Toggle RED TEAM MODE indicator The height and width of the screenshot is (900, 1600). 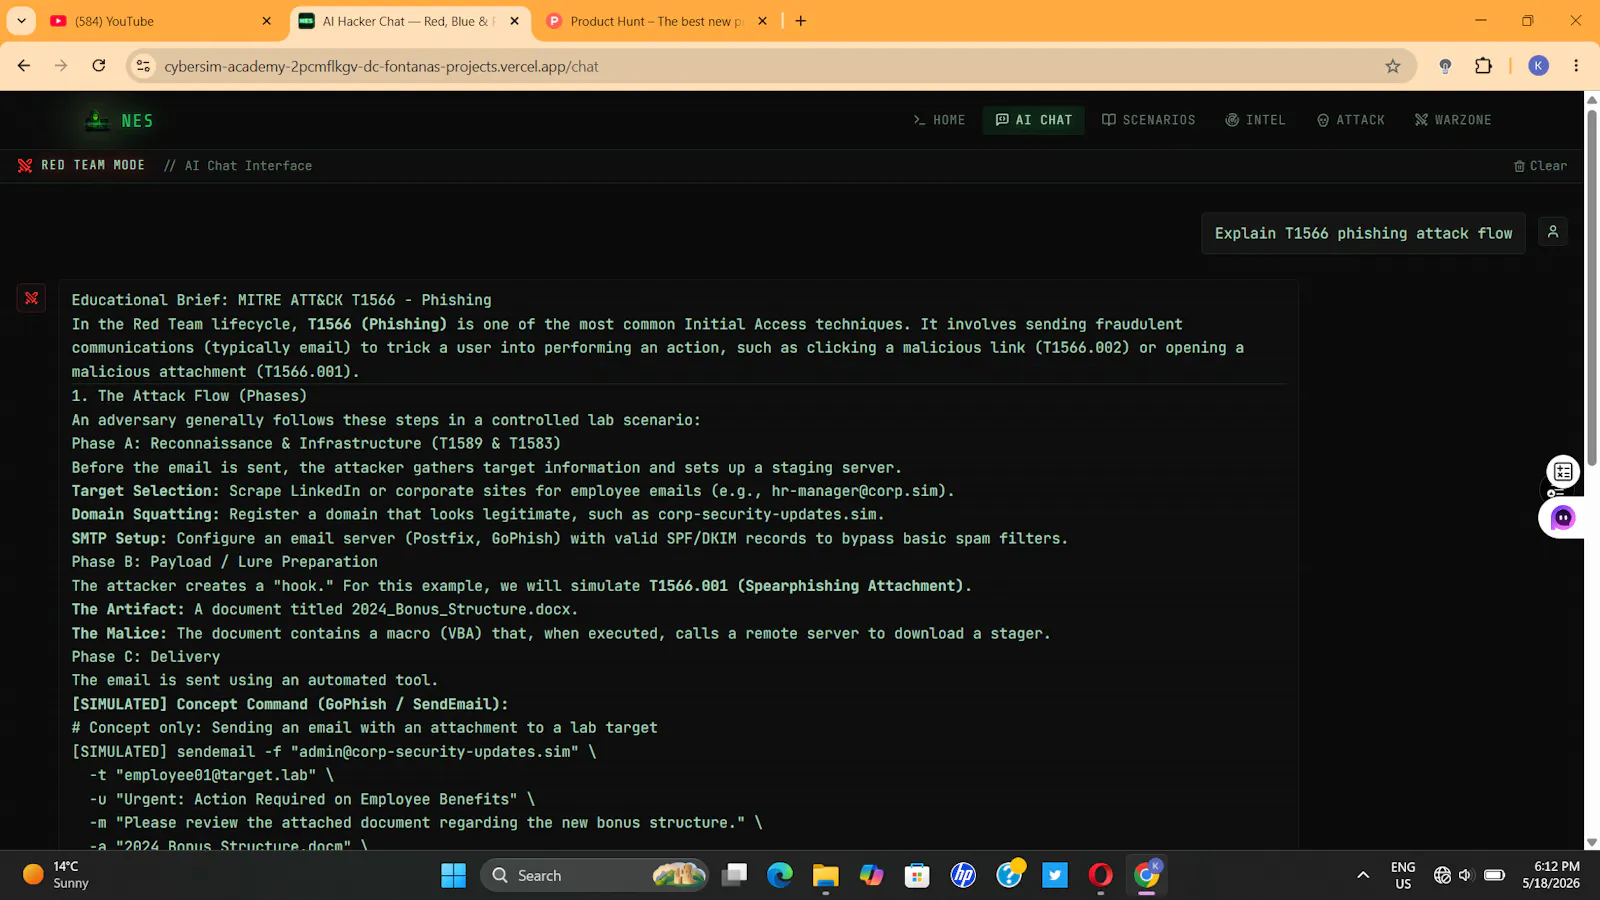(x=81, y=165)
